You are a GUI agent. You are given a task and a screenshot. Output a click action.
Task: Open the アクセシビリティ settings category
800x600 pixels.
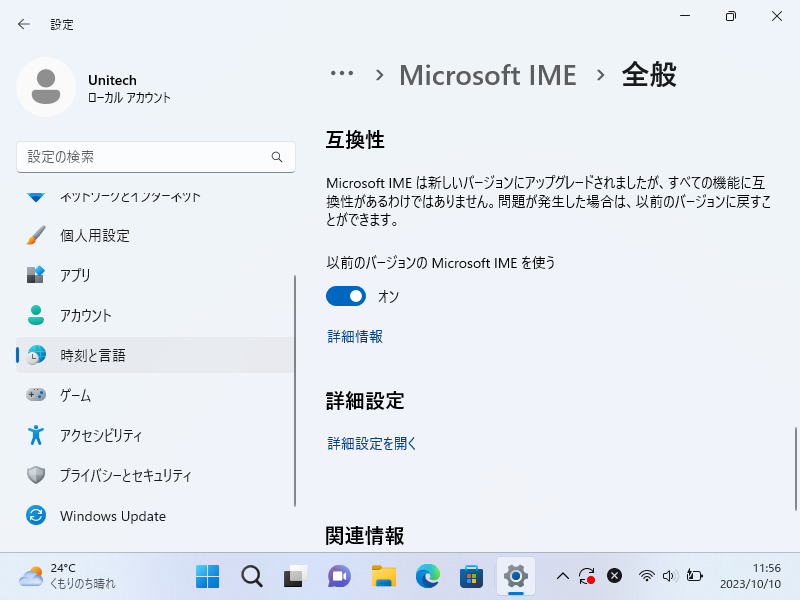point(155,435)
